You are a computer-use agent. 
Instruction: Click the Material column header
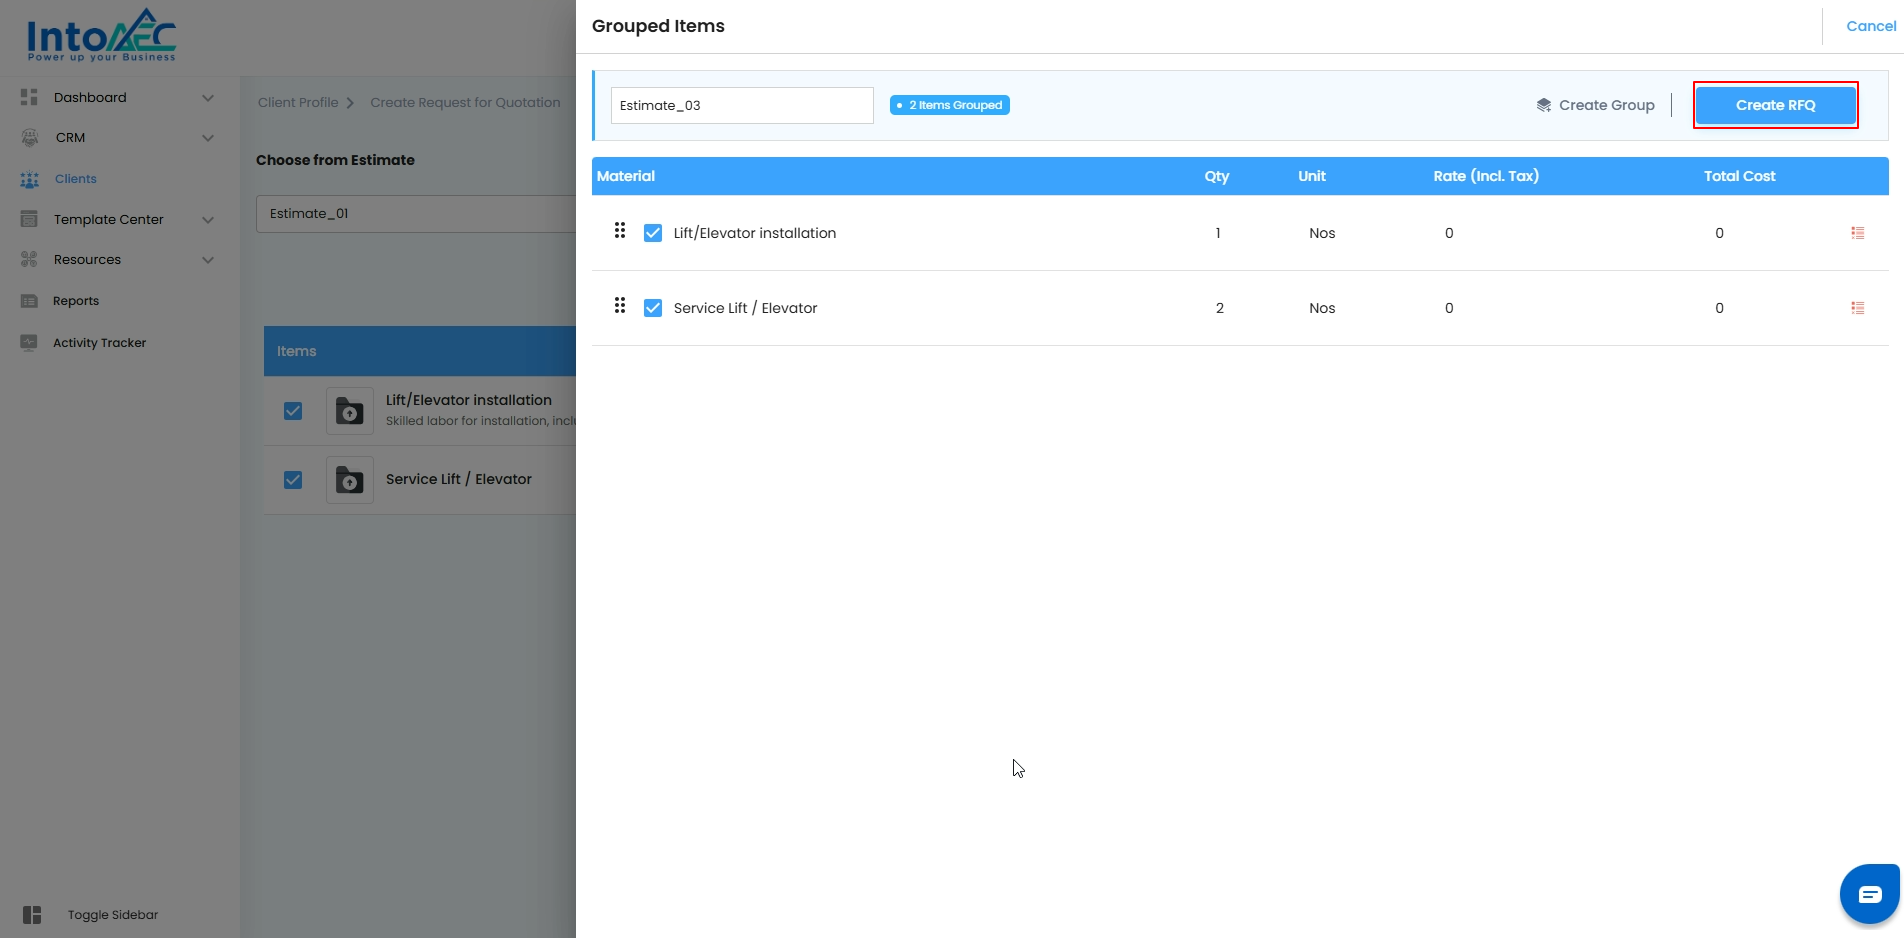click(626, 176)
